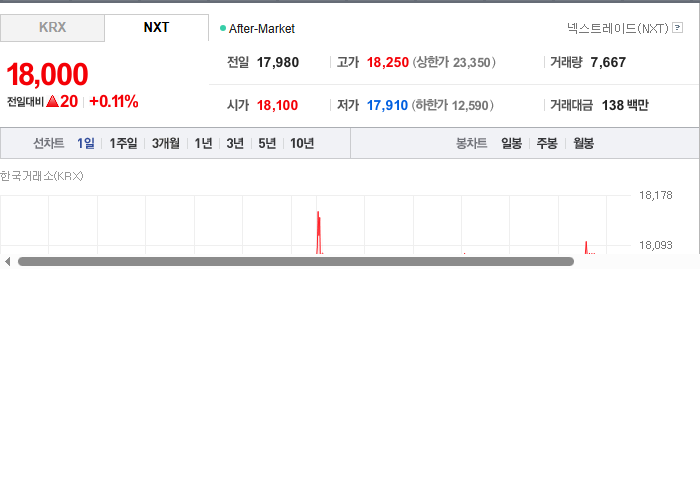This screenshot has width=700, height=490.
Task: Click the 18,178 chart axis label
Action: click(x=656, y=195)
